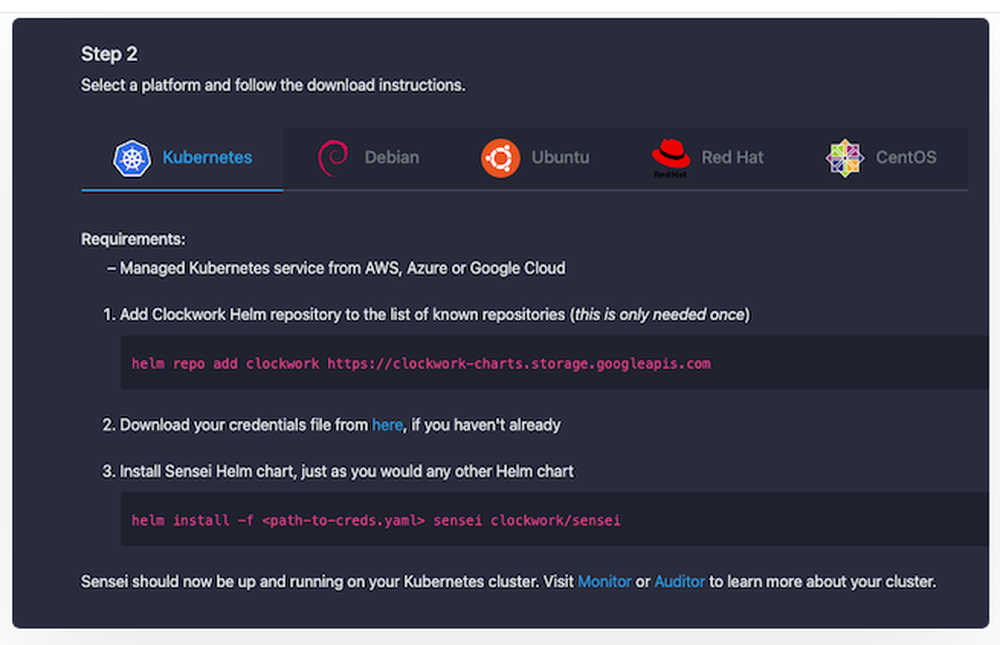Screen dimensions: 1000x645
Task: Select the Ubuntu platform tab
Action: click(536, 158)
